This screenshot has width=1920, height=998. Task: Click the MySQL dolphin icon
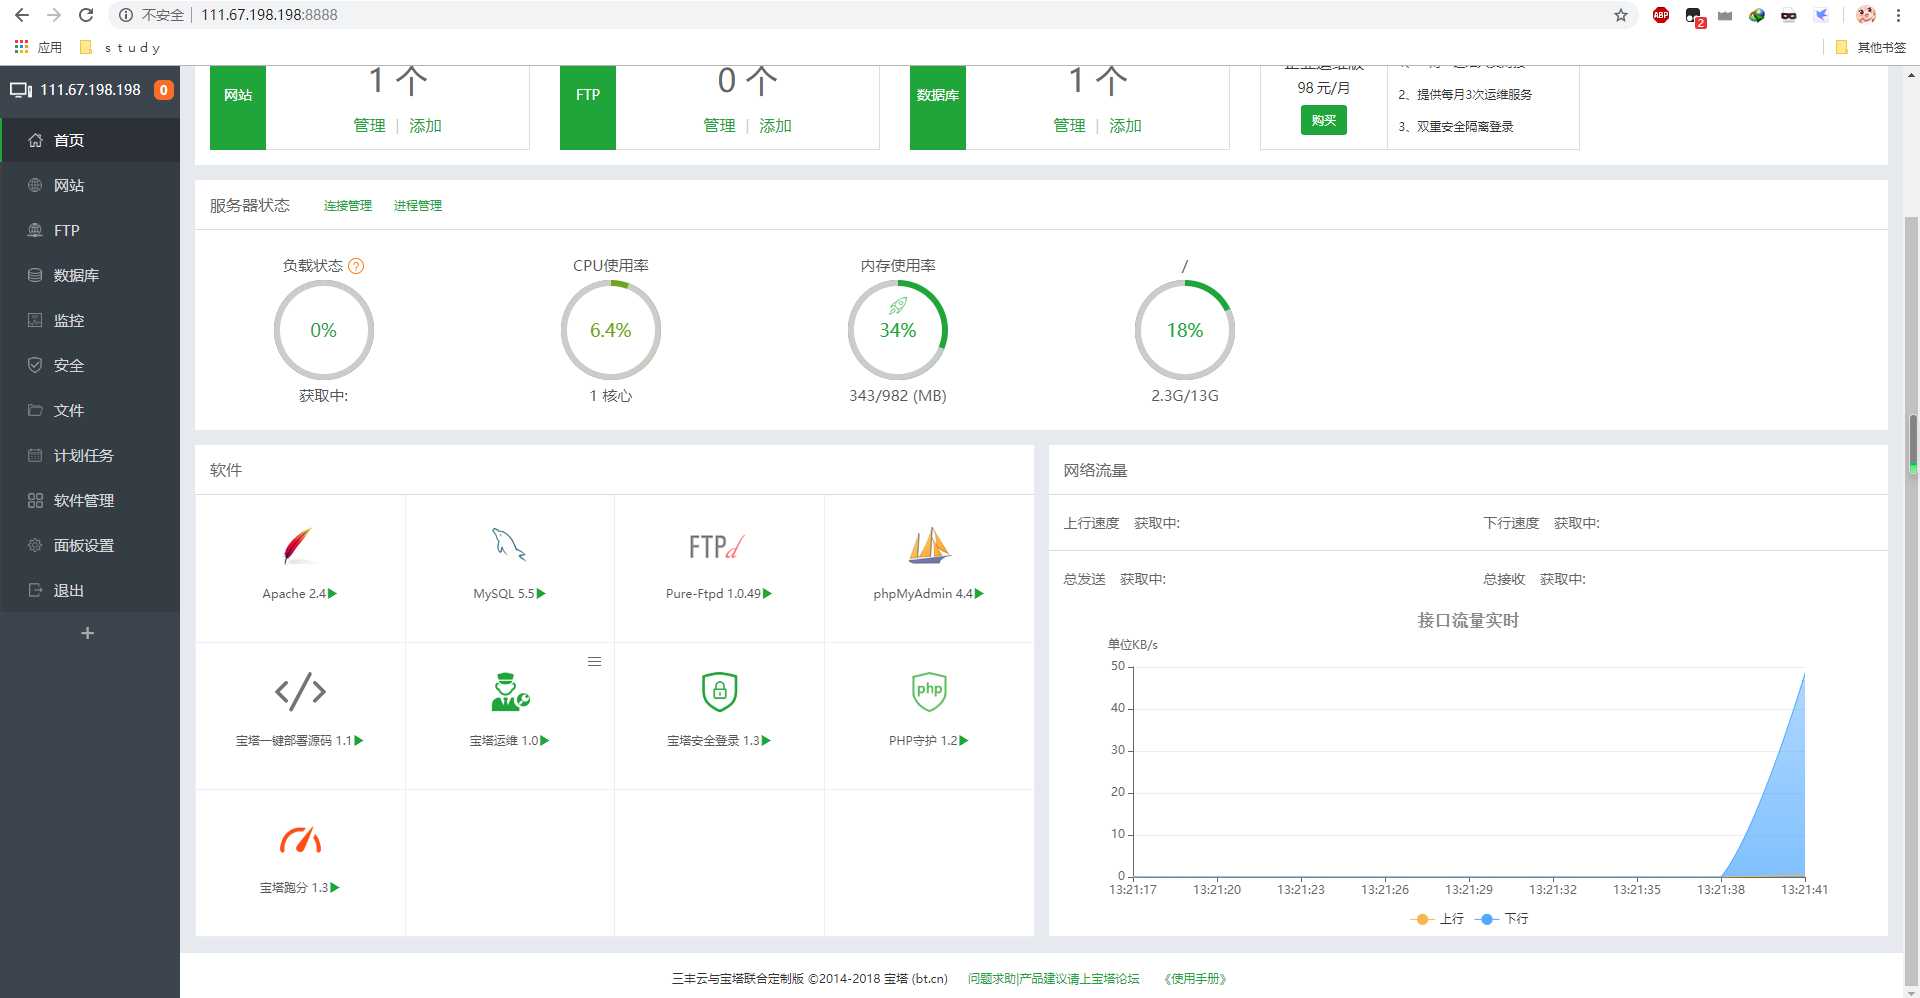pos(509,545)
